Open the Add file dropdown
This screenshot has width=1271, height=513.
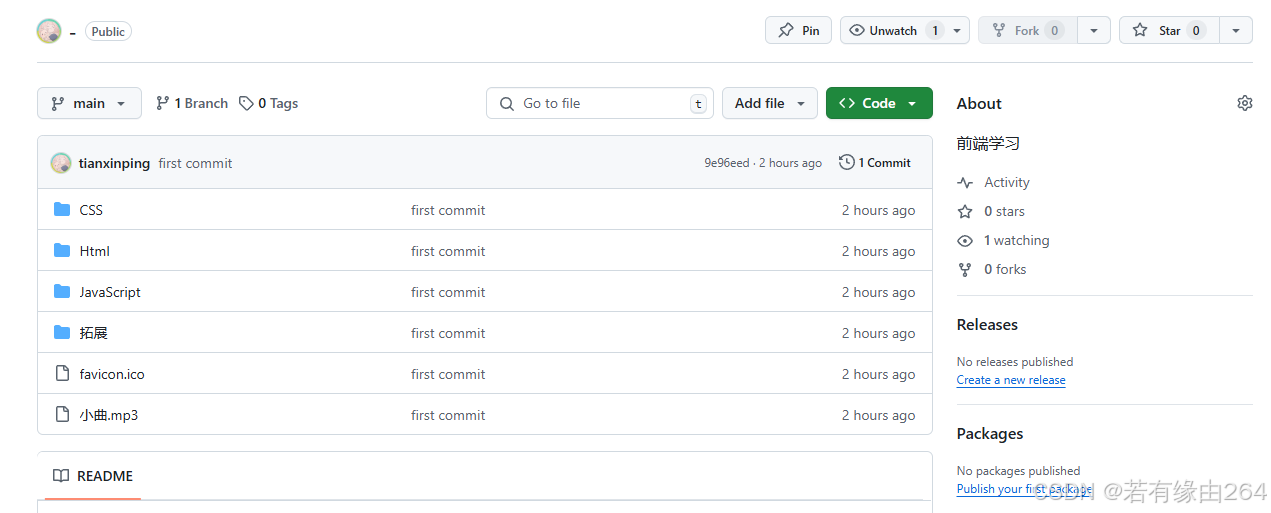[x=770, y=103]
